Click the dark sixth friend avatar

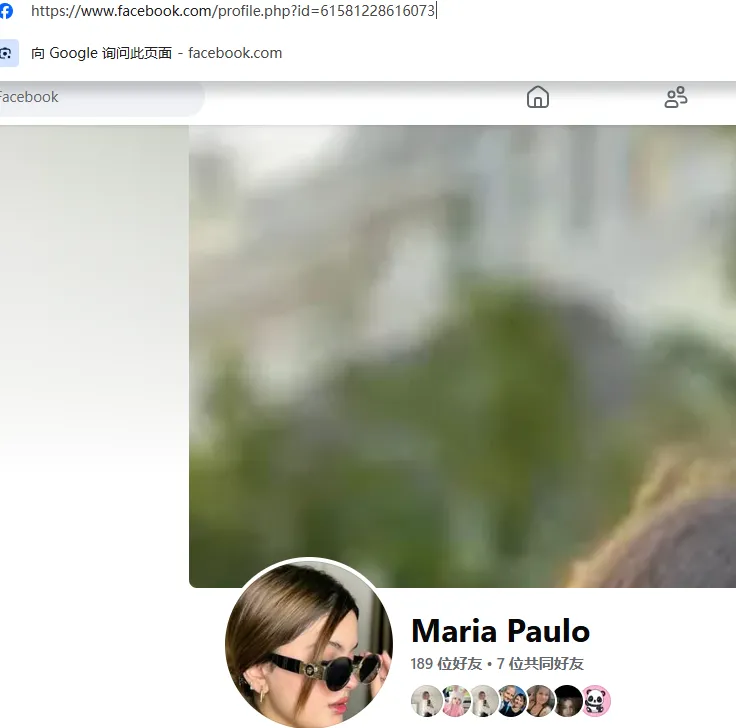tap(567, 701)
